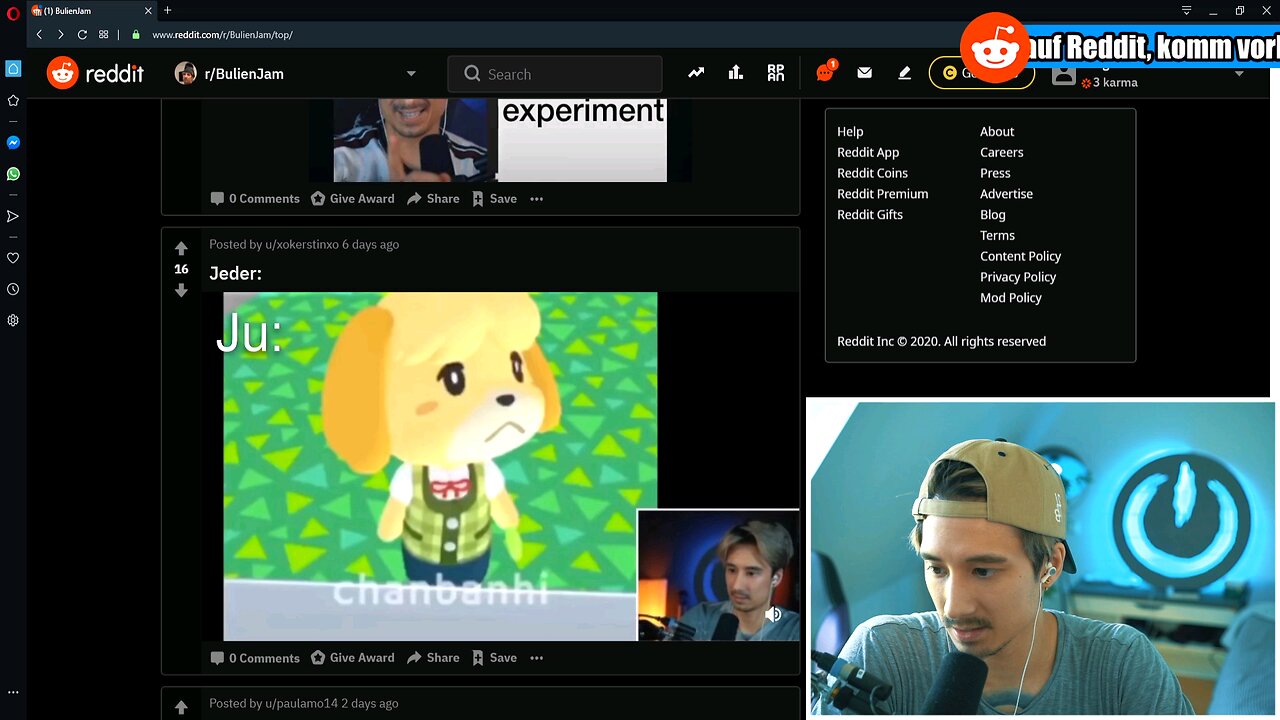Open user profile u/paulamo14
Viewport: 1280px width, 720px height.
pyautogui.click(x=301, y=703)
